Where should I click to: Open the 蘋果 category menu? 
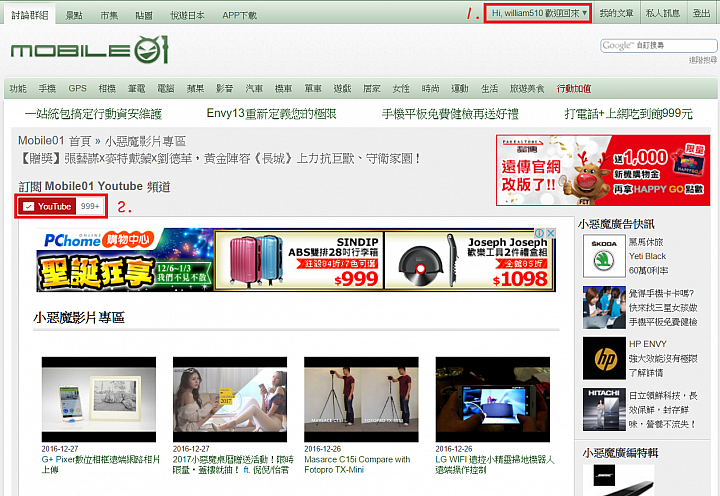pos(195,88)
